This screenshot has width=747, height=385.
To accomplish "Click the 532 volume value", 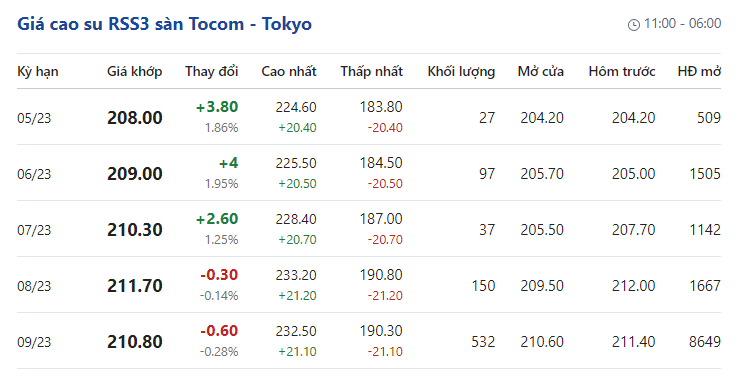I will [x=483, y=342].
